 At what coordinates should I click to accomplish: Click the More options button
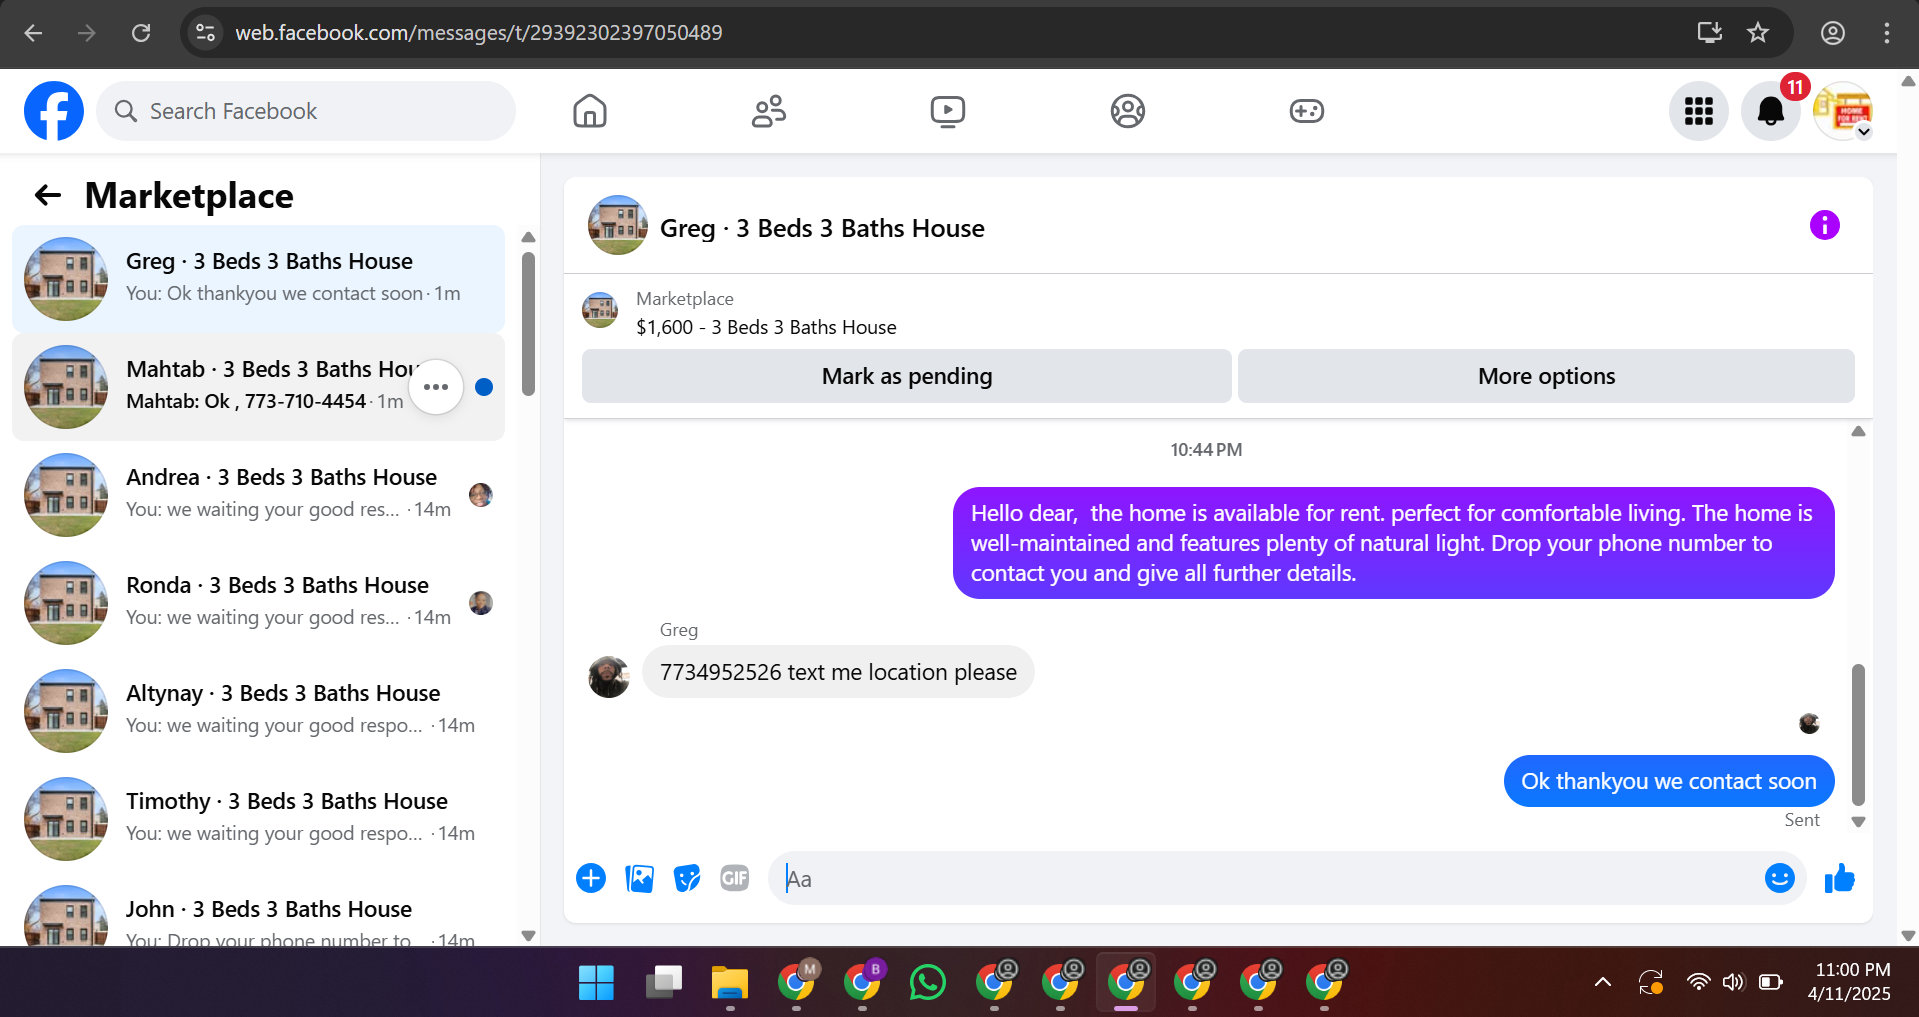(x=1546, y=376)
